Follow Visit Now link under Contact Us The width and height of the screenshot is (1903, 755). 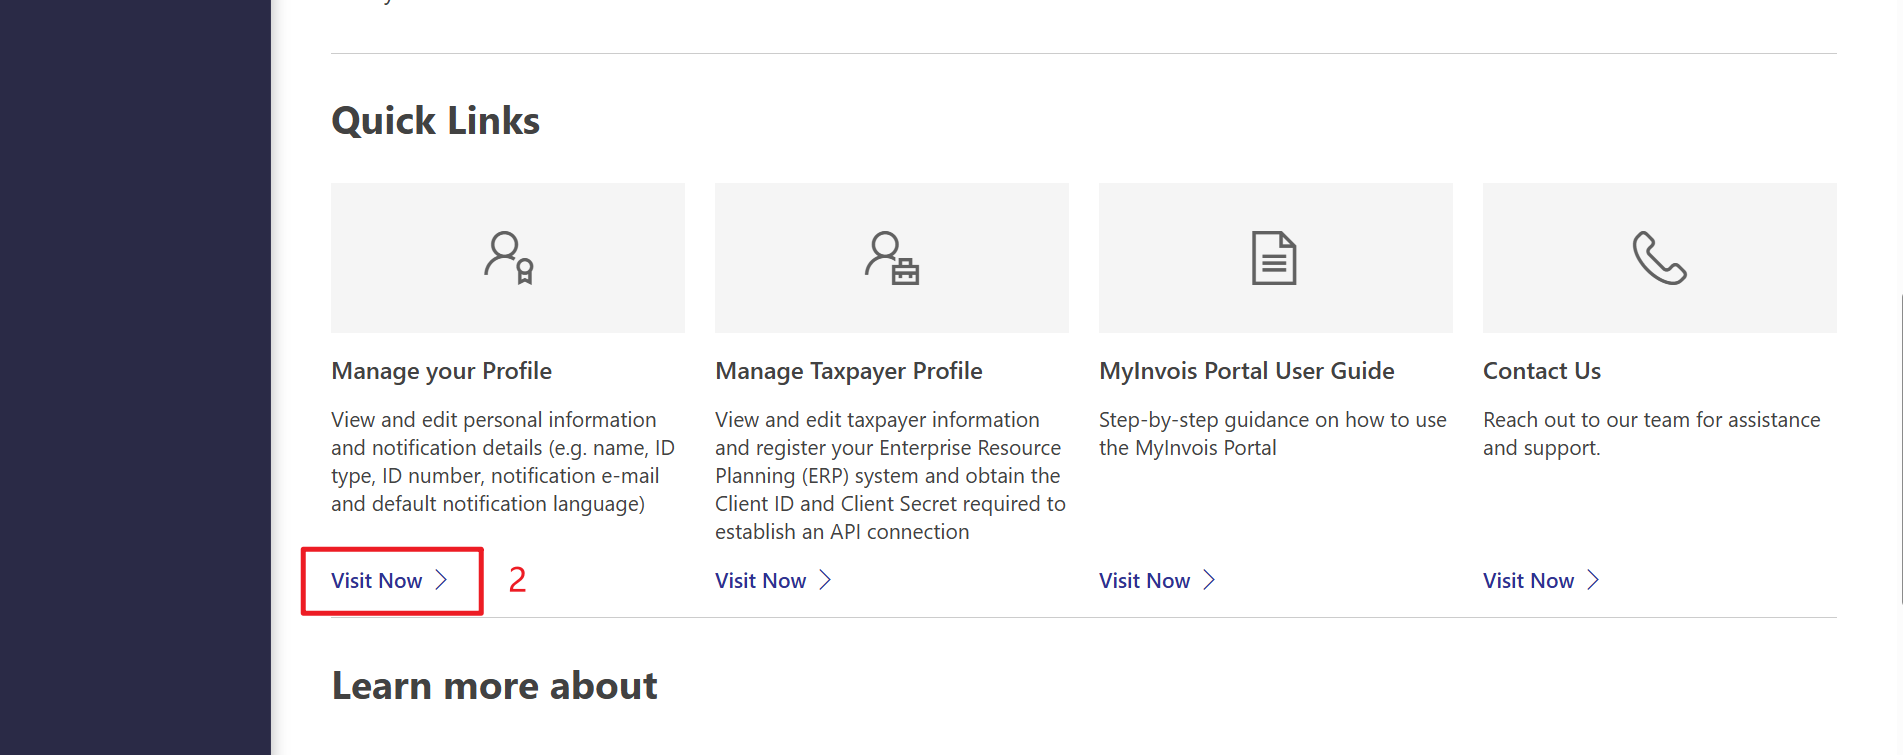1529,581
